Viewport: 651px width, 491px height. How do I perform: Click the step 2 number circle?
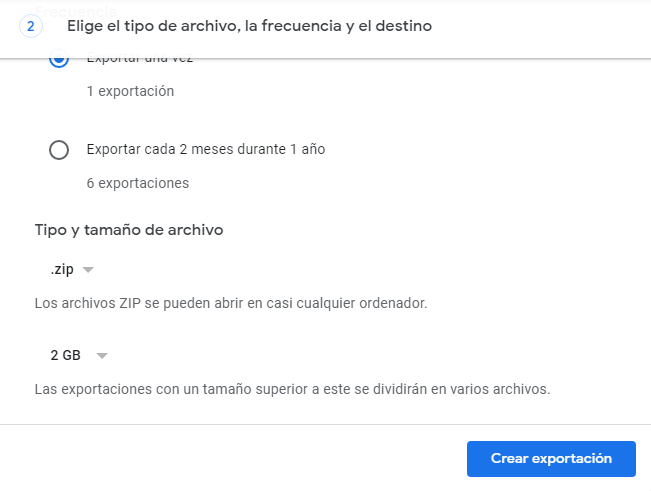[30, 27]
